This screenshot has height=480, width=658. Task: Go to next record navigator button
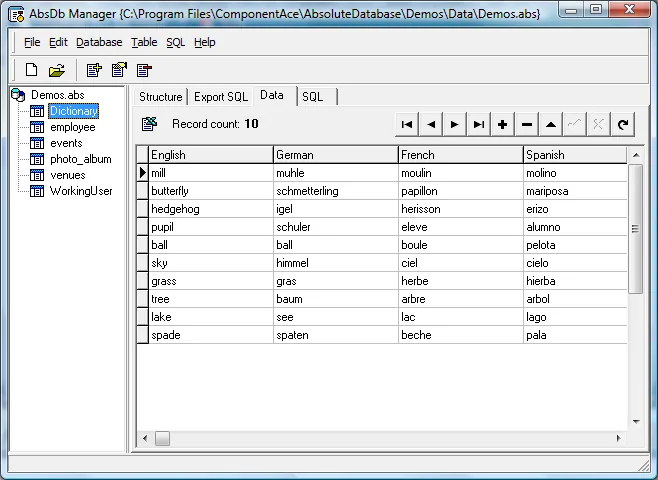454,124
